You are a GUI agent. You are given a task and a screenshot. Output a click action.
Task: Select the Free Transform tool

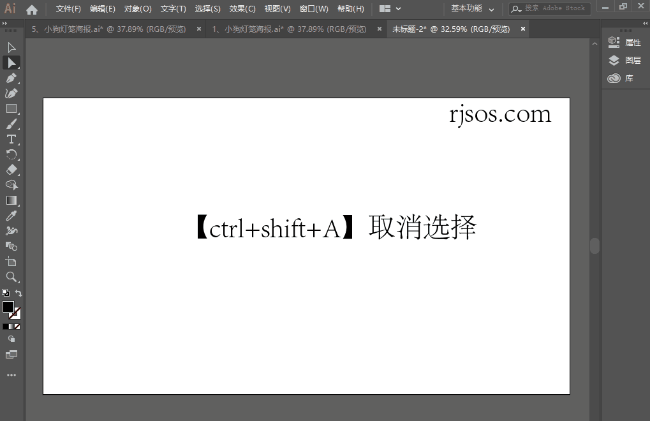coord(11,247)
